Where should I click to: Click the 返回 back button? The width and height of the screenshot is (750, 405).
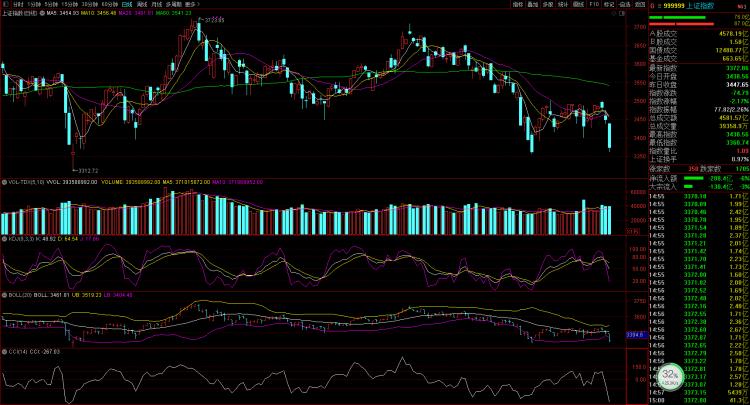638,5
